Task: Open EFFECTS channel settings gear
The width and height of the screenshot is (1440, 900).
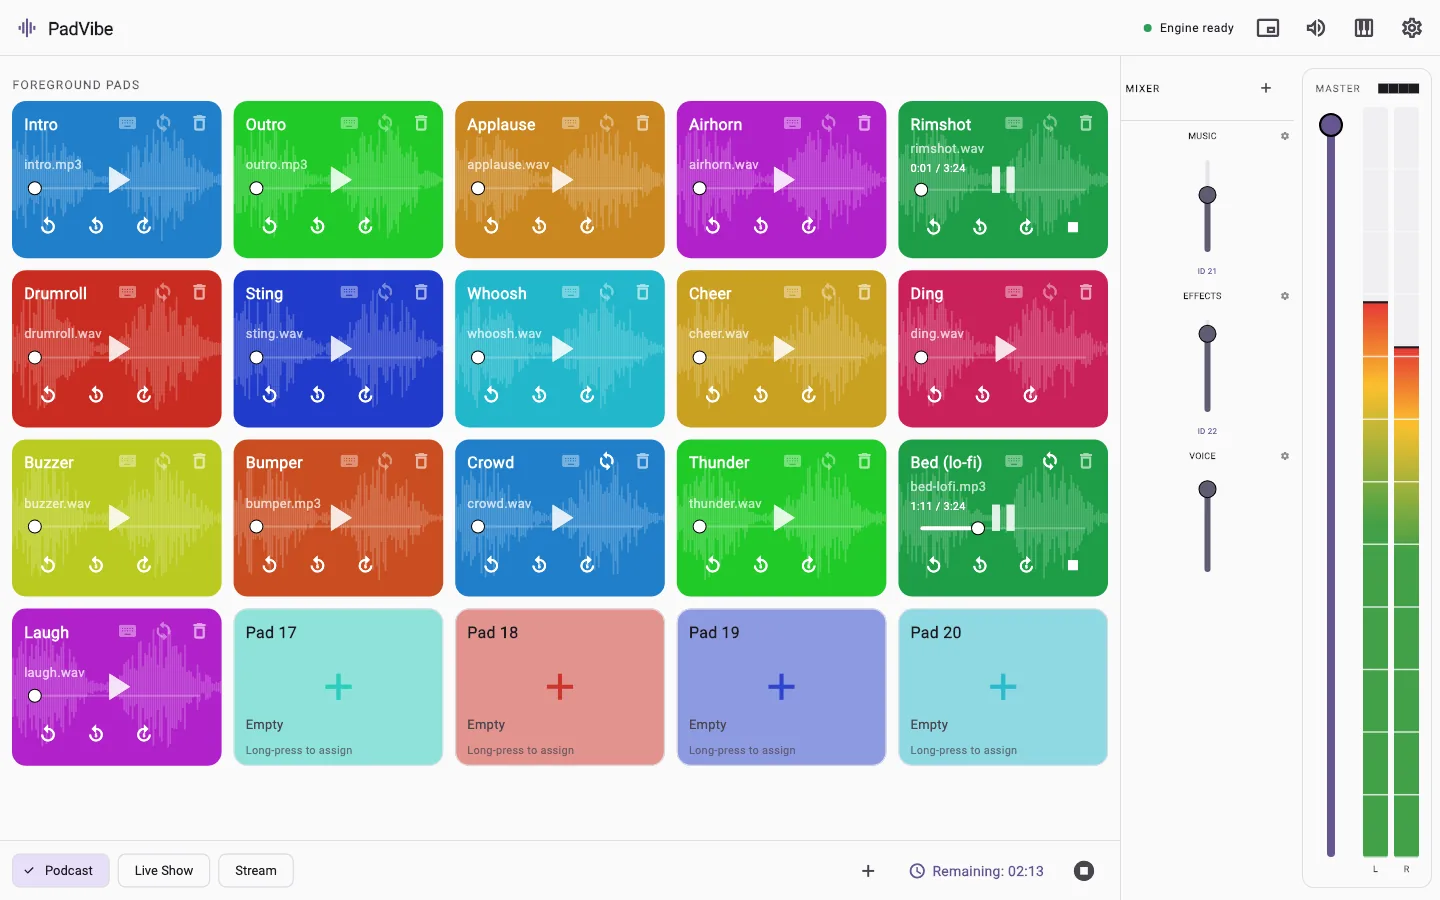Action: click(x=1285, y=296)
